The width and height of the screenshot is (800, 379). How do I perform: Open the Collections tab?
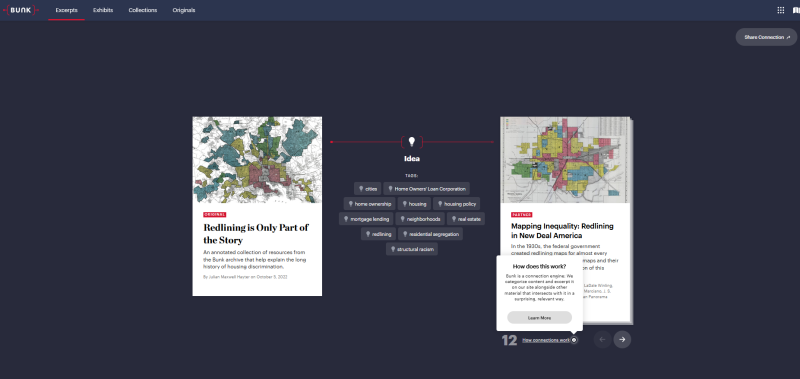pos(143,10)
